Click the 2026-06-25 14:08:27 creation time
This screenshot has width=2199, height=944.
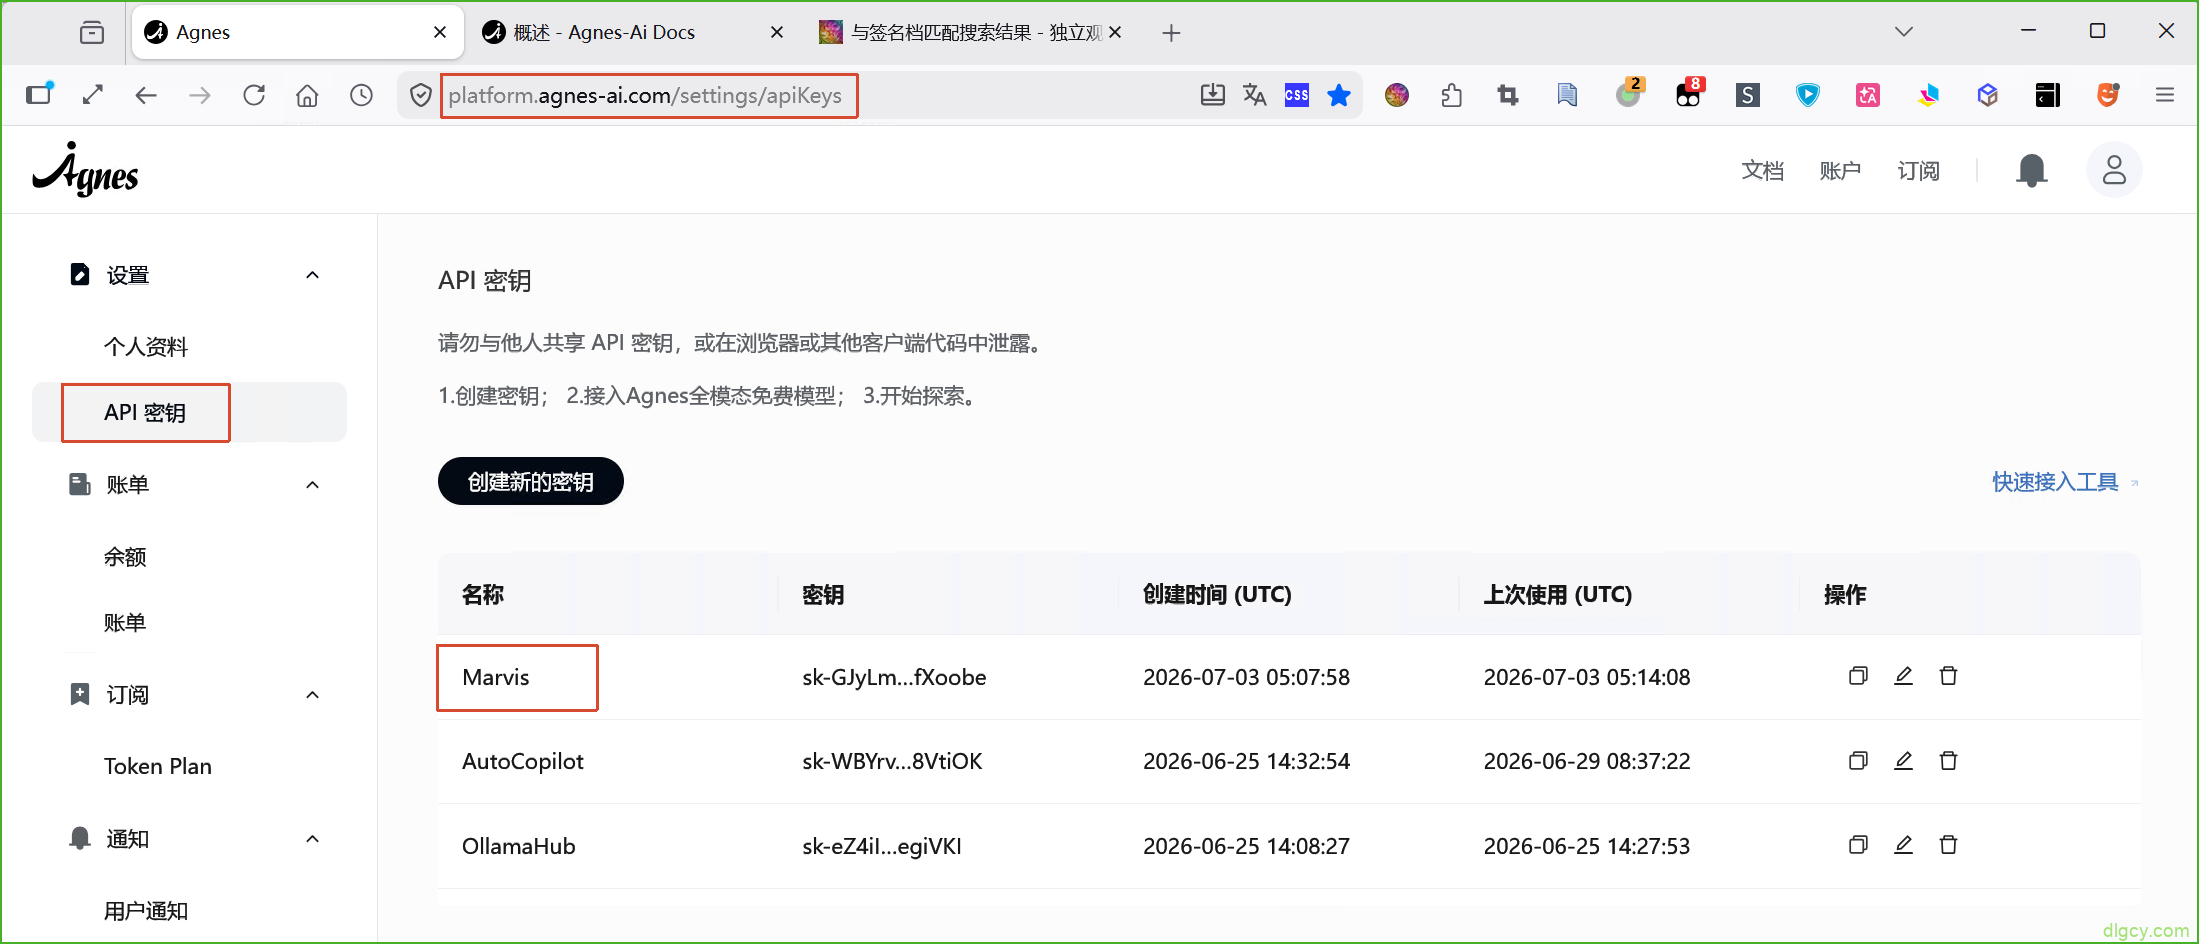(1246, 846)
